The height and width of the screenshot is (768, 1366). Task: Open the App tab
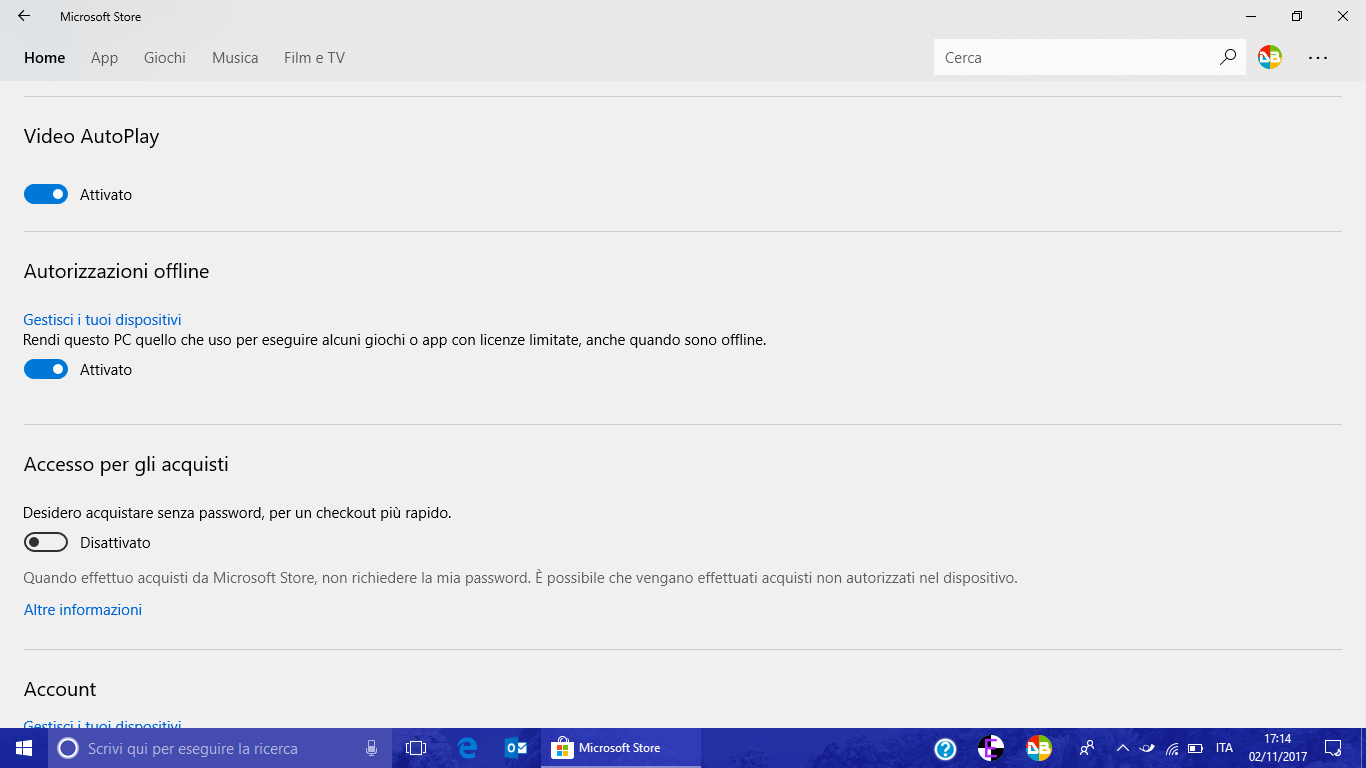coord(104,58)
